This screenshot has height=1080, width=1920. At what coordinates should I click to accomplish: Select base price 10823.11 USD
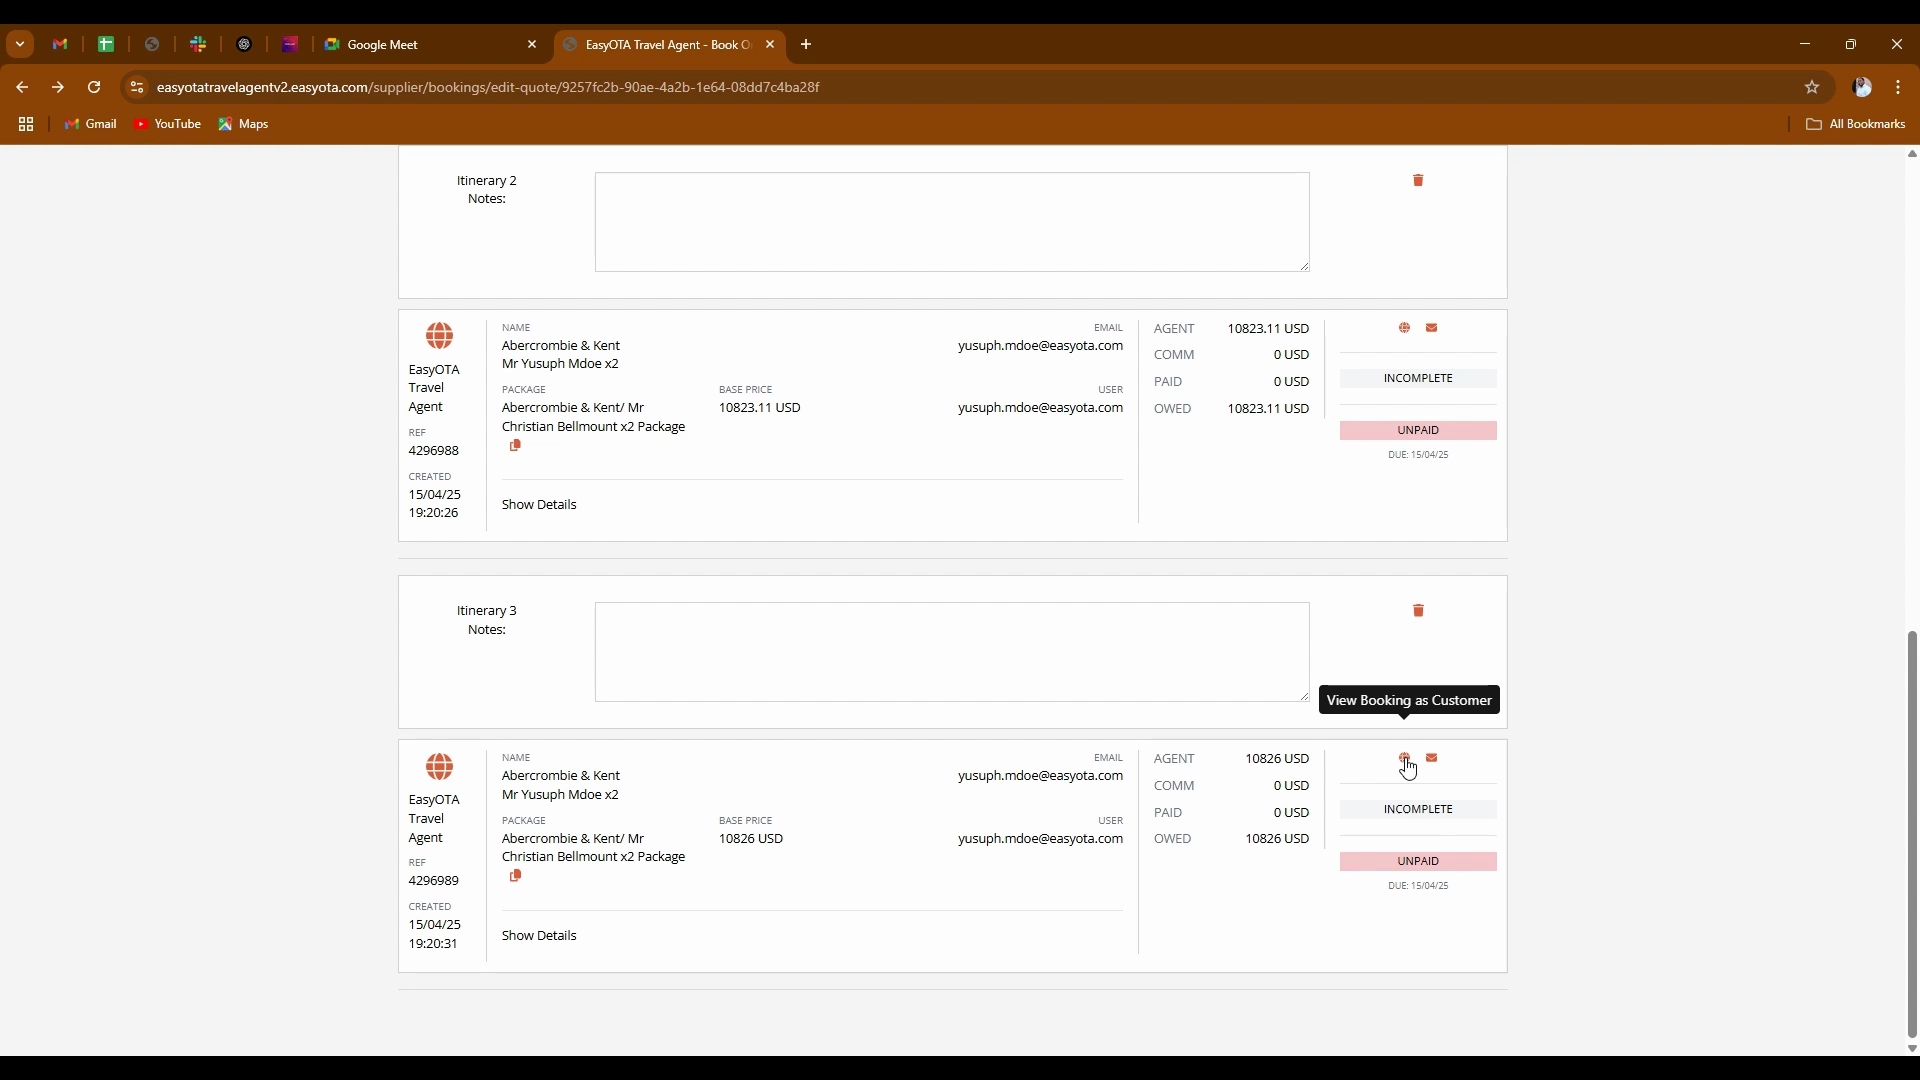point(760,408)
